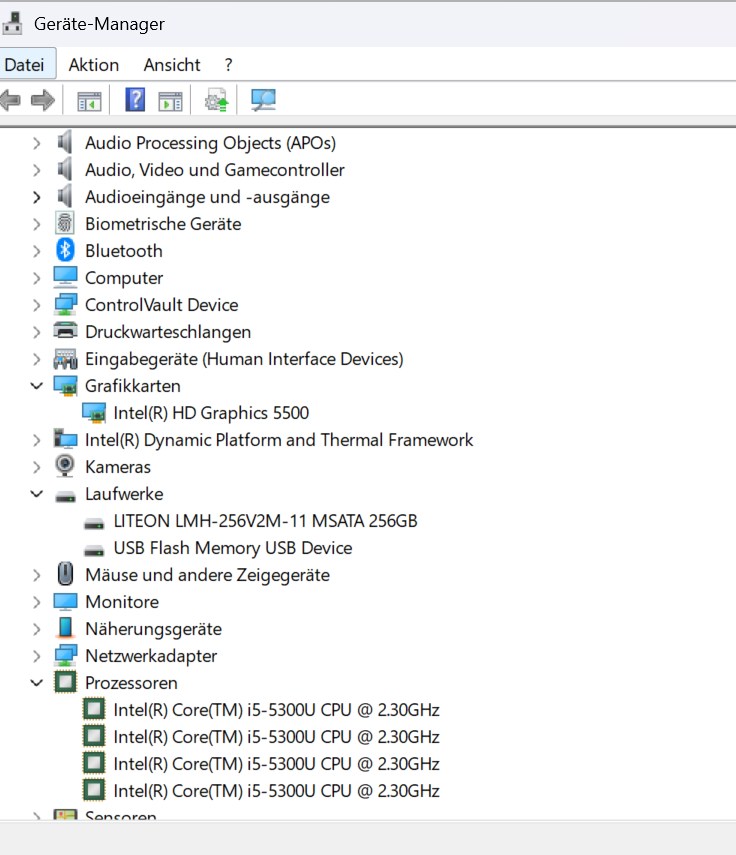Expand Audioeingänge und -ausgänge node
This screenshot has height=855, width=736.
coord(37,197)
